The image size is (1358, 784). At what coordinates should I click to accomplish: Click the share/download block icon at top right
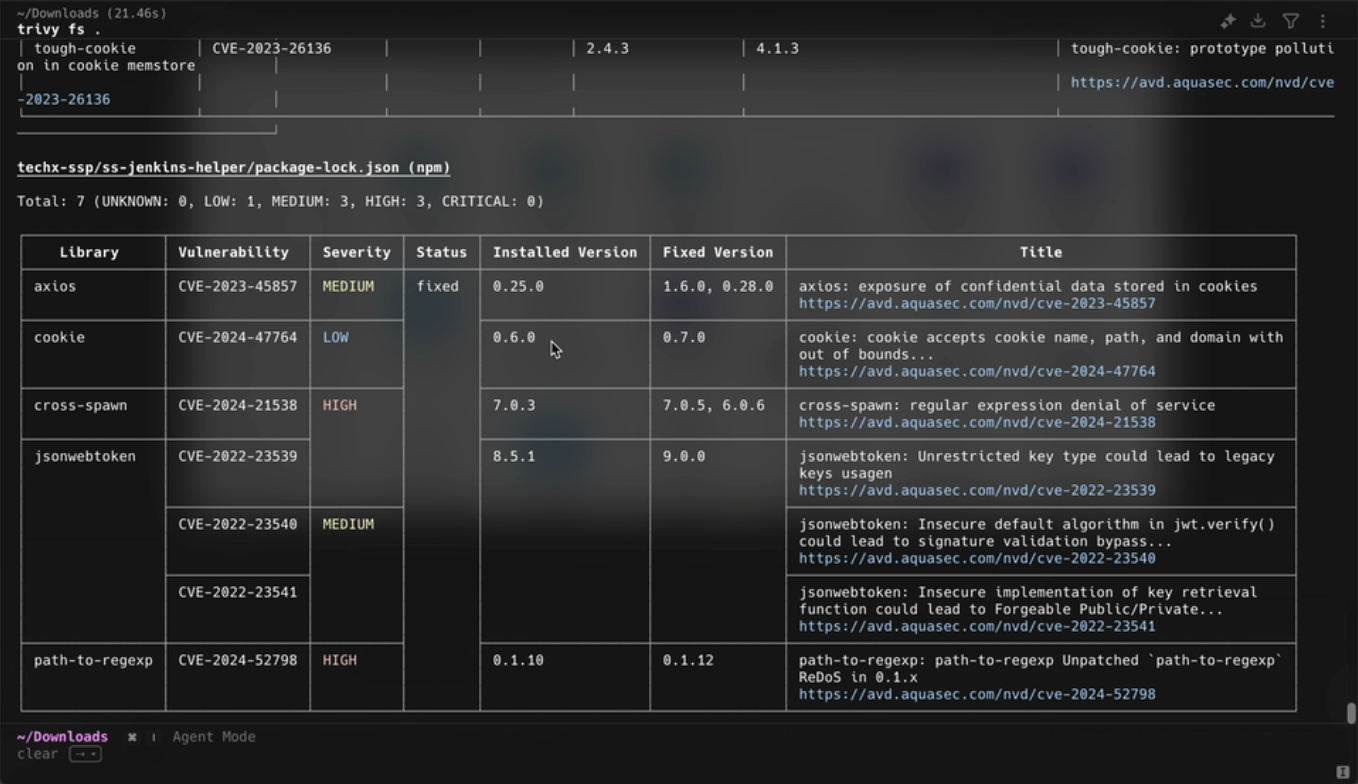(1259, 20)
